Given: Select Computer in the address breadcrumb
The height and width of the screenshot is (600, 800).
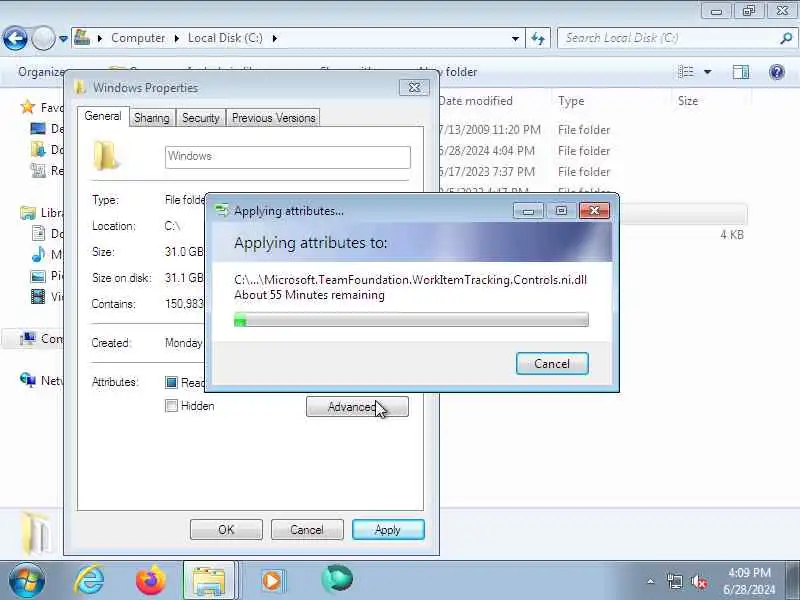Looking at the screenshot, I should [138, 38].
